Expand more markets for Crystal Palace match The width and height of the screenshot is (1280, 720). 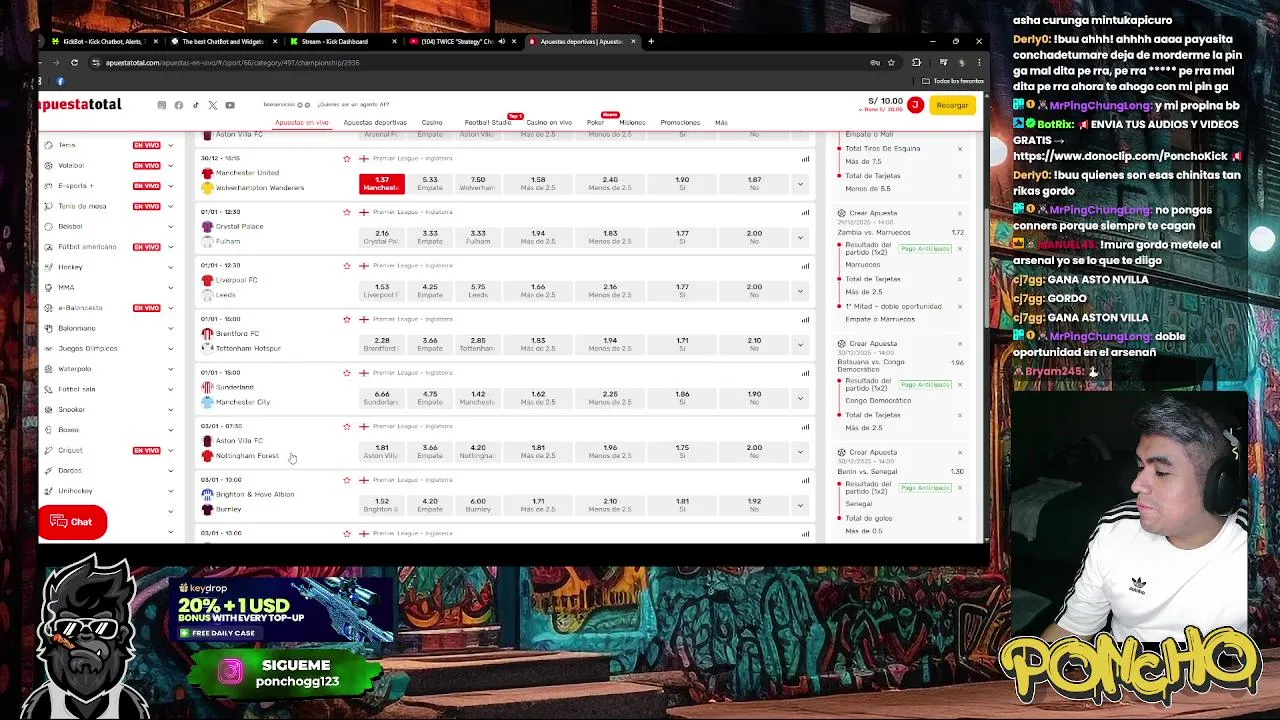coord(800,237)
